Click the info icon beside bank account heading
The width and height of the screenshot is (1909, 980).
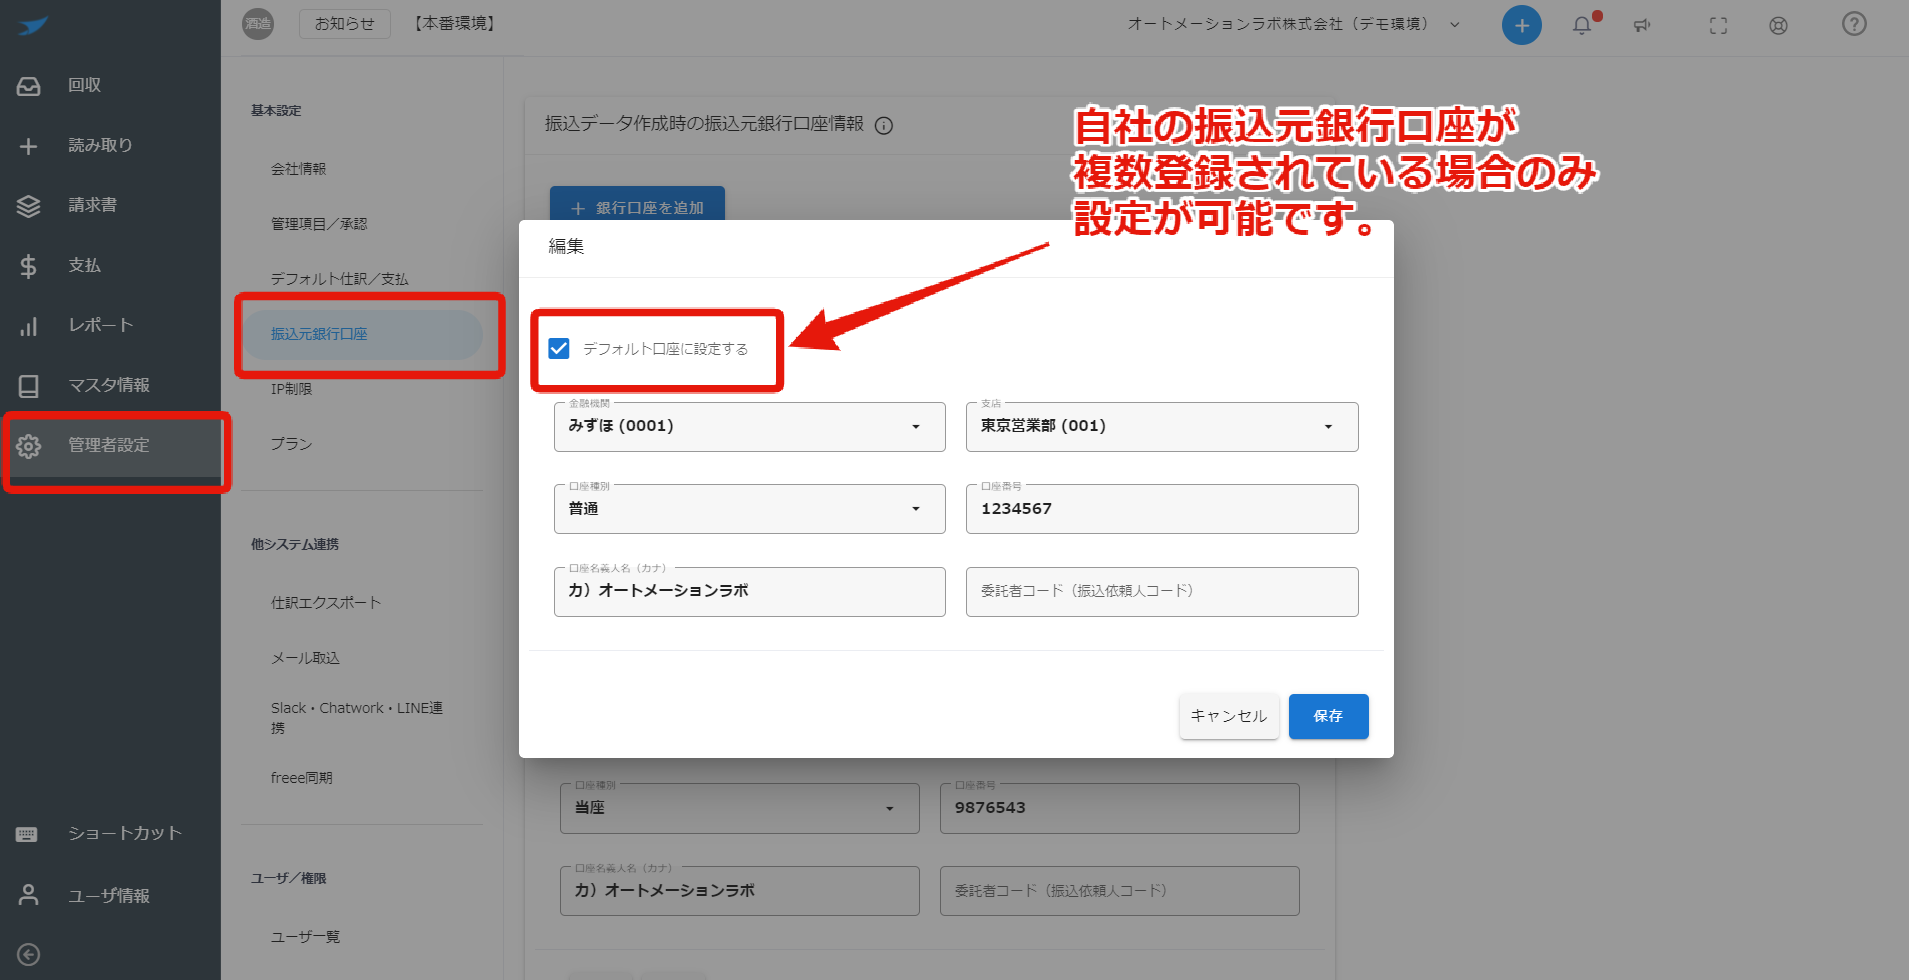(884, 126)
